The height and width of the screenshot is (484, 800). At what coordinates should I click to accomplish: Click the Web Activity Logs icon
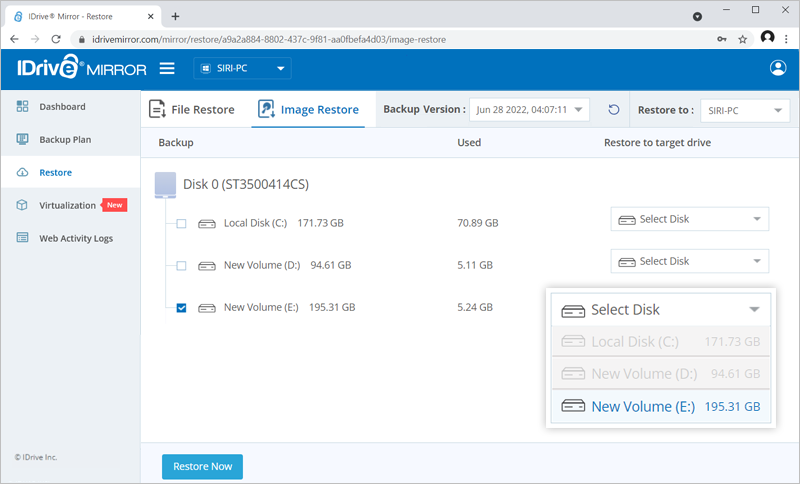pos(22,238)
